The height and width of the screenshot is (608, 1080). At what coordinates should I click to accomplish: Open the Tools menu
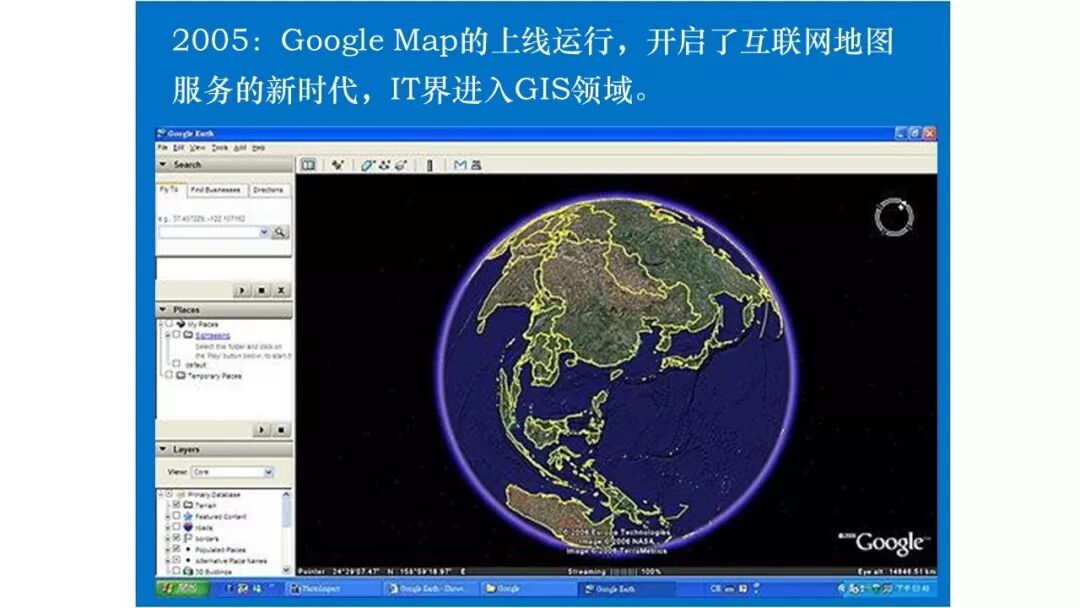tap(220, 147)
